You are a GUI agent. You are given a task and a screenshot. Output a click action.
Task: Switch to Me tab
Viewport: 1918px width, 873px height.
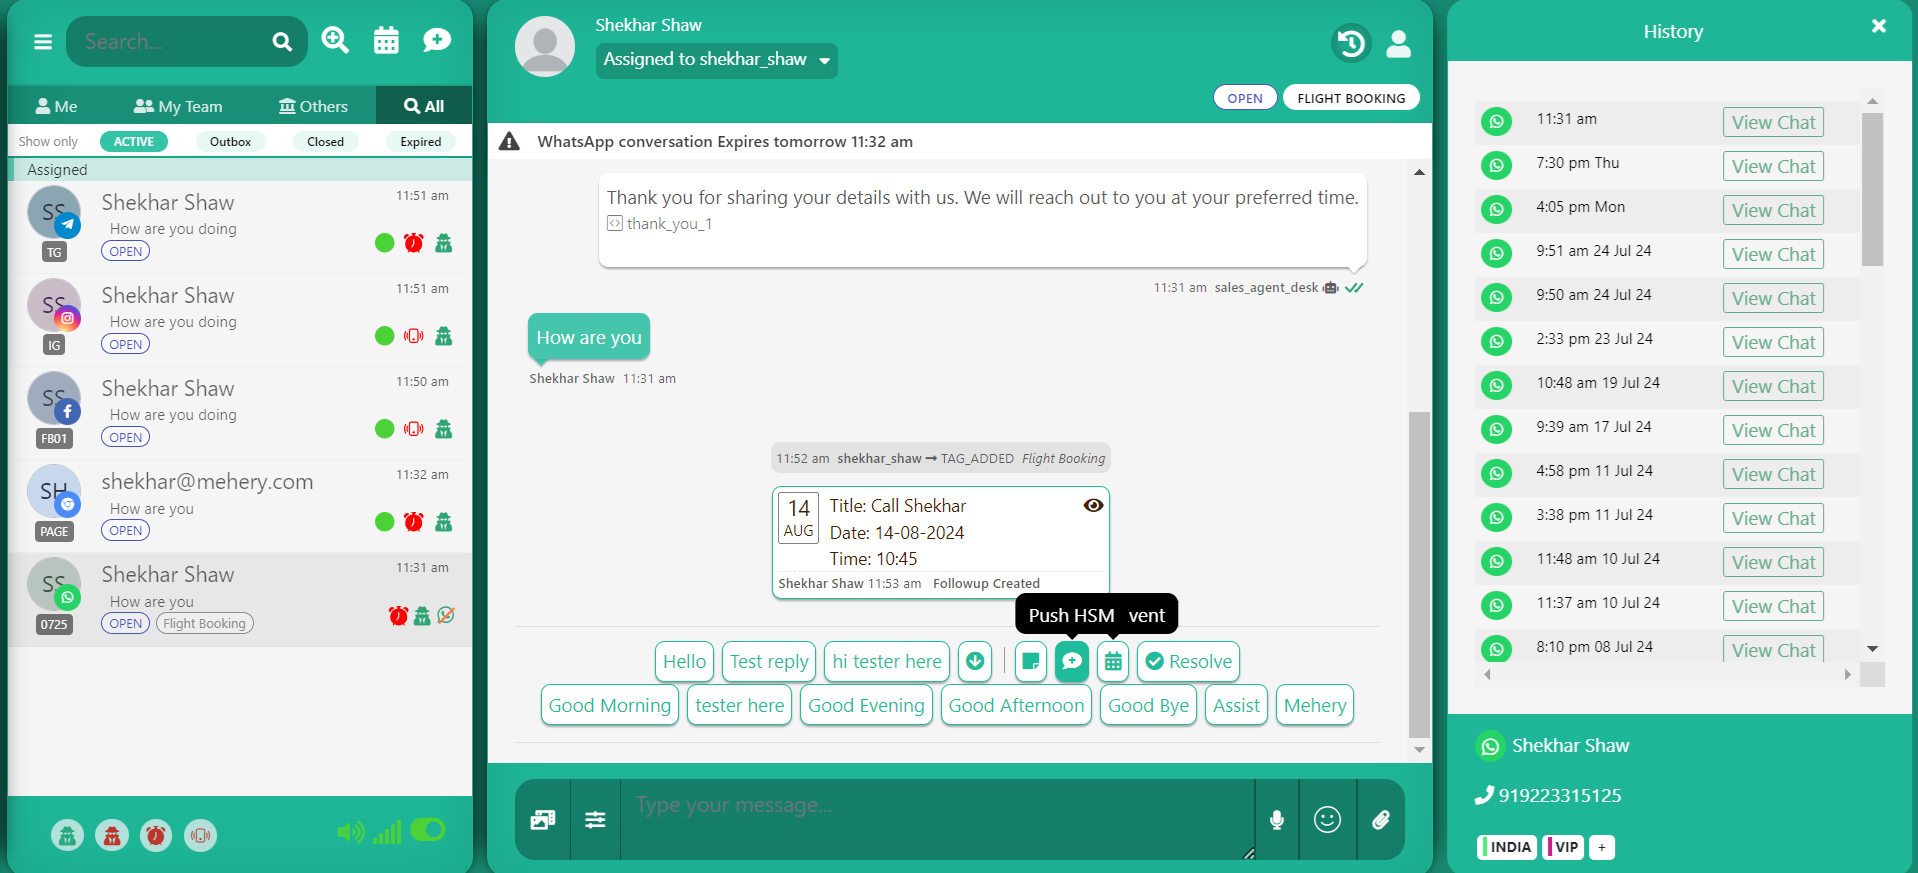[56, 106]
